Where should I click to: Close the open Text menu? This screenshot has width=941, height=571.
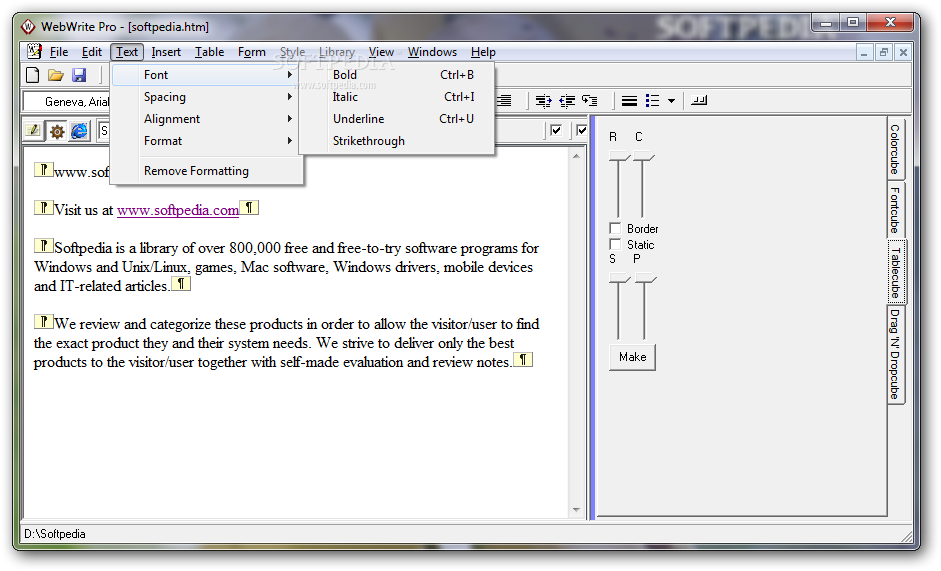pyautogui.click(x=127, y=52)
